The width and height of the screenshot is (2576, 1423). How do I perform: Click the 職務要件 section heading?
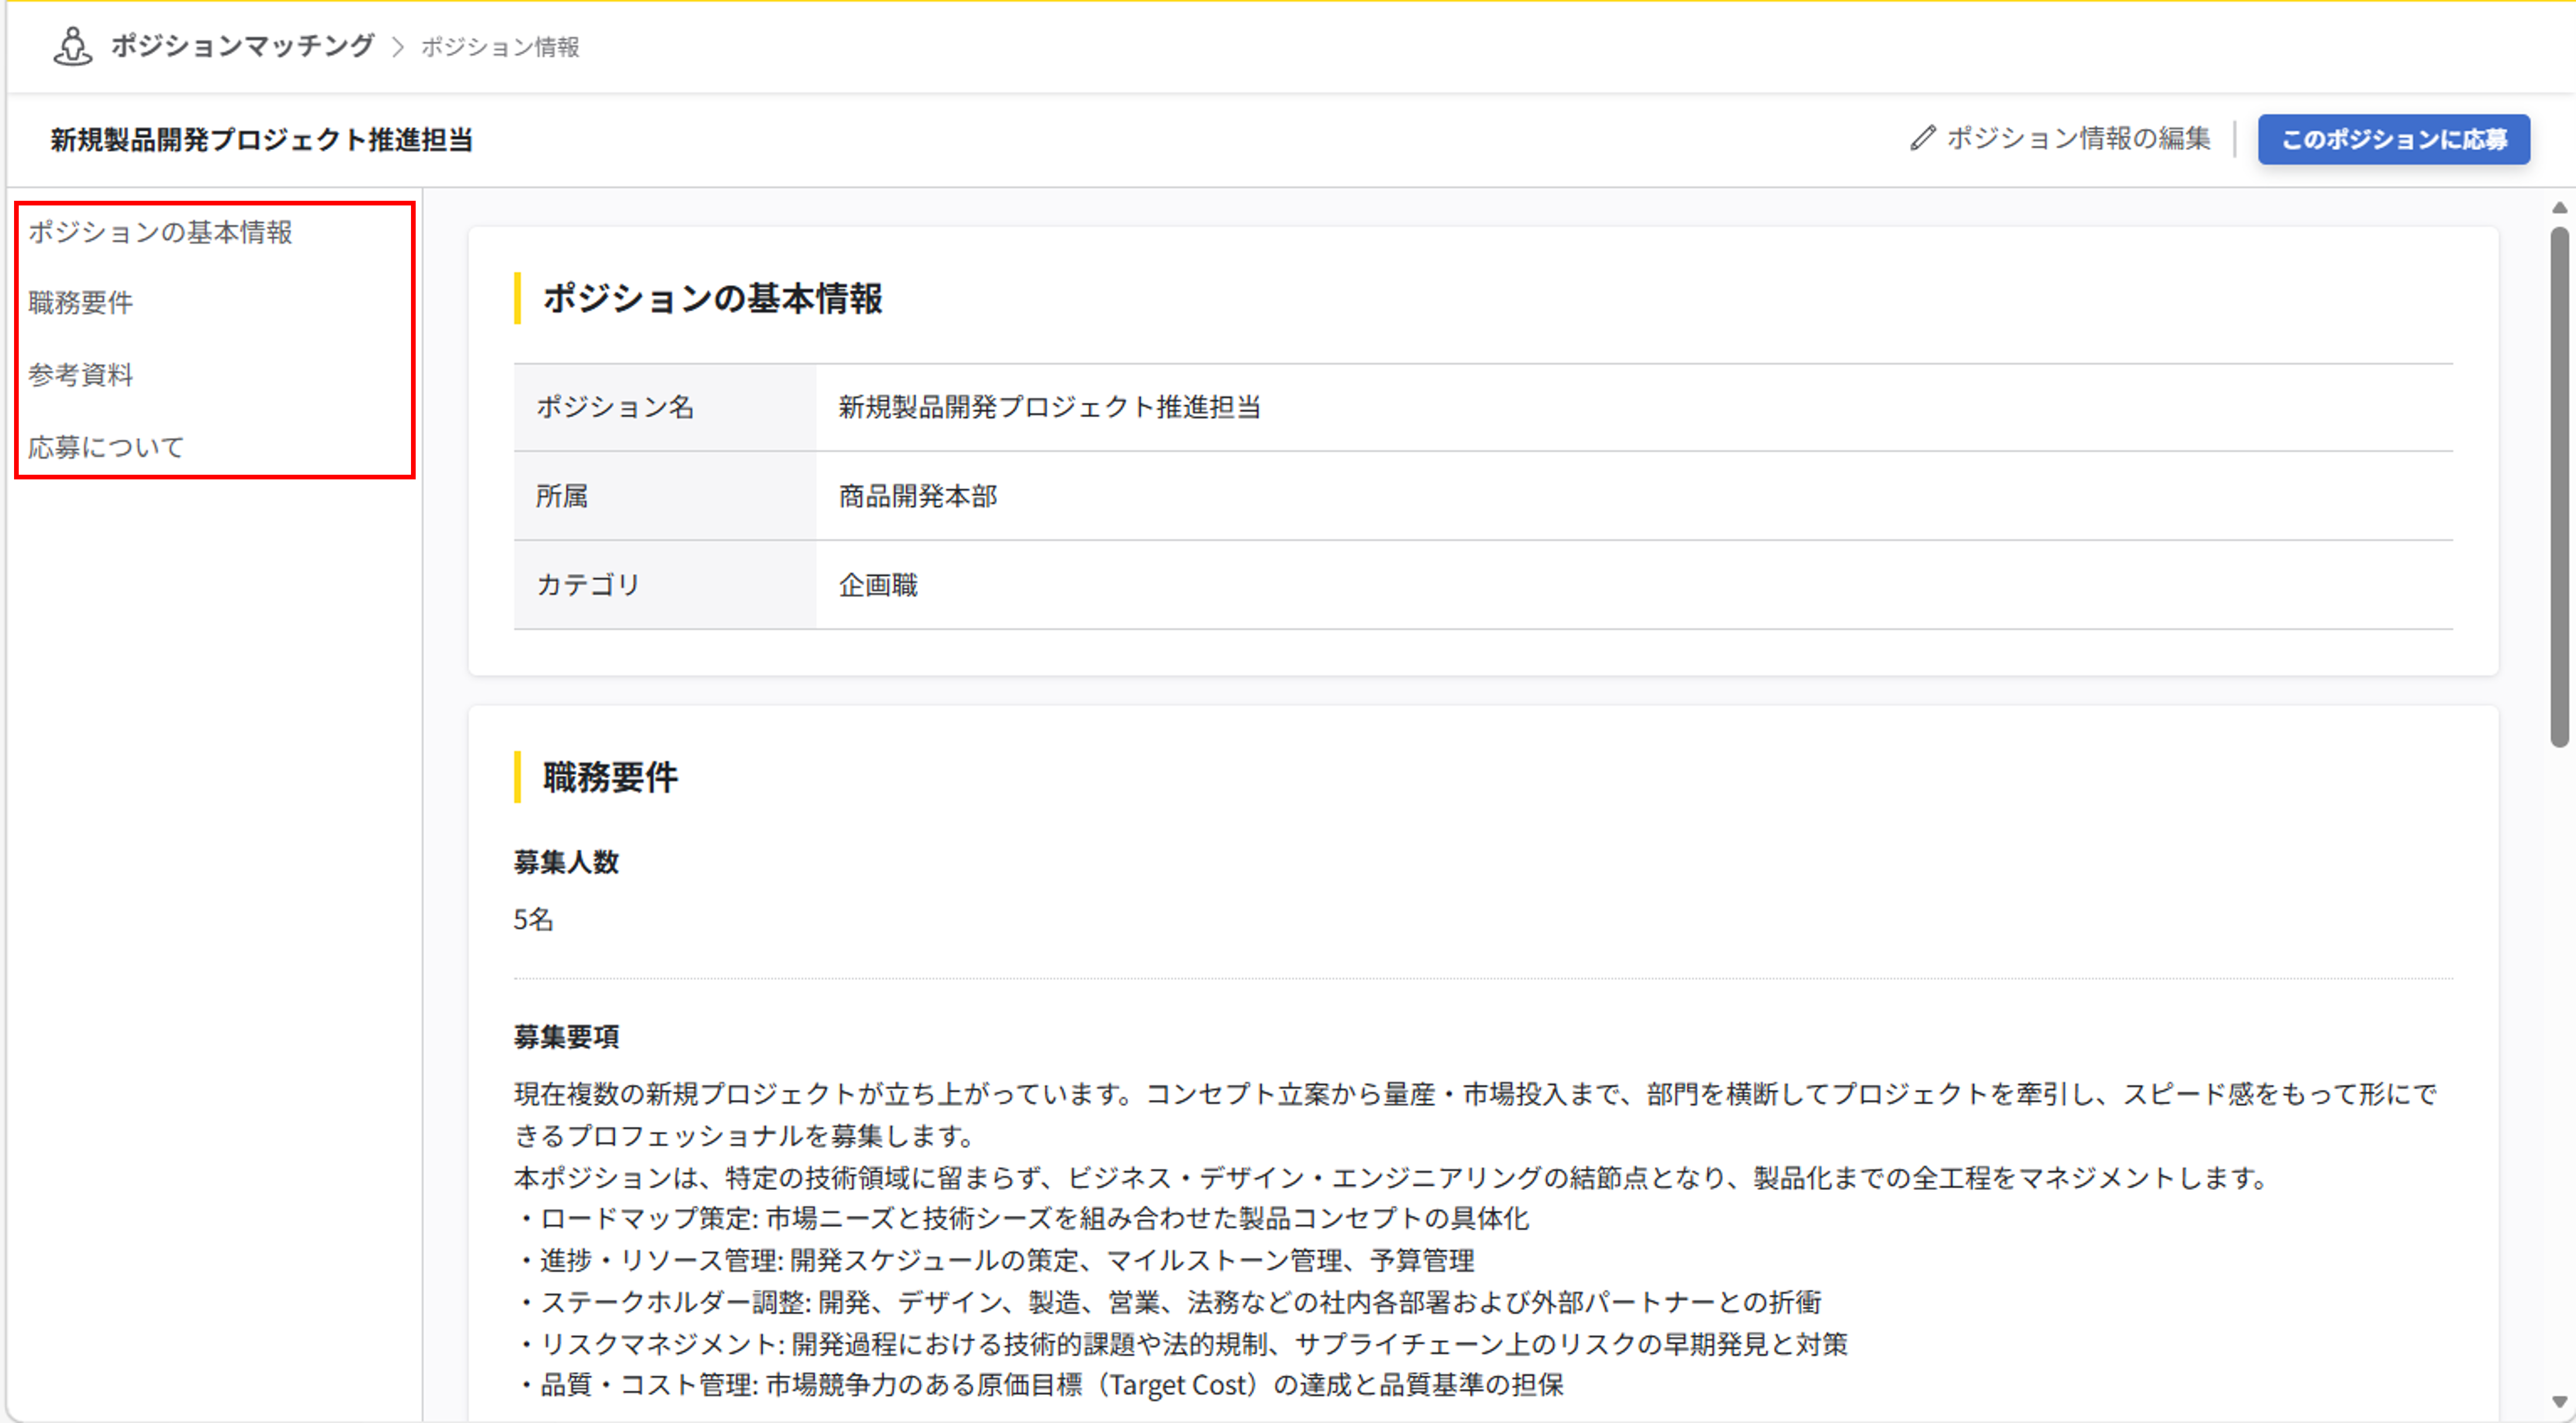[x=610, y=777]
